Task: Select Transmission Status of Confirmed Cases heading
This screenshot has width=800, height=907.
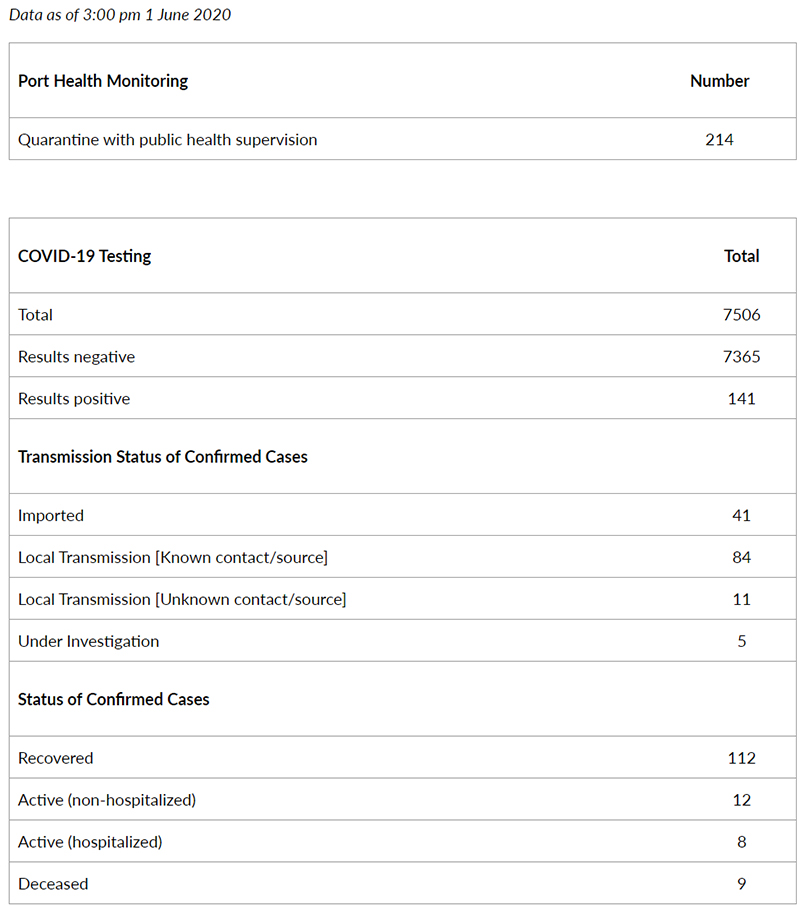Action: click(163, 457)
